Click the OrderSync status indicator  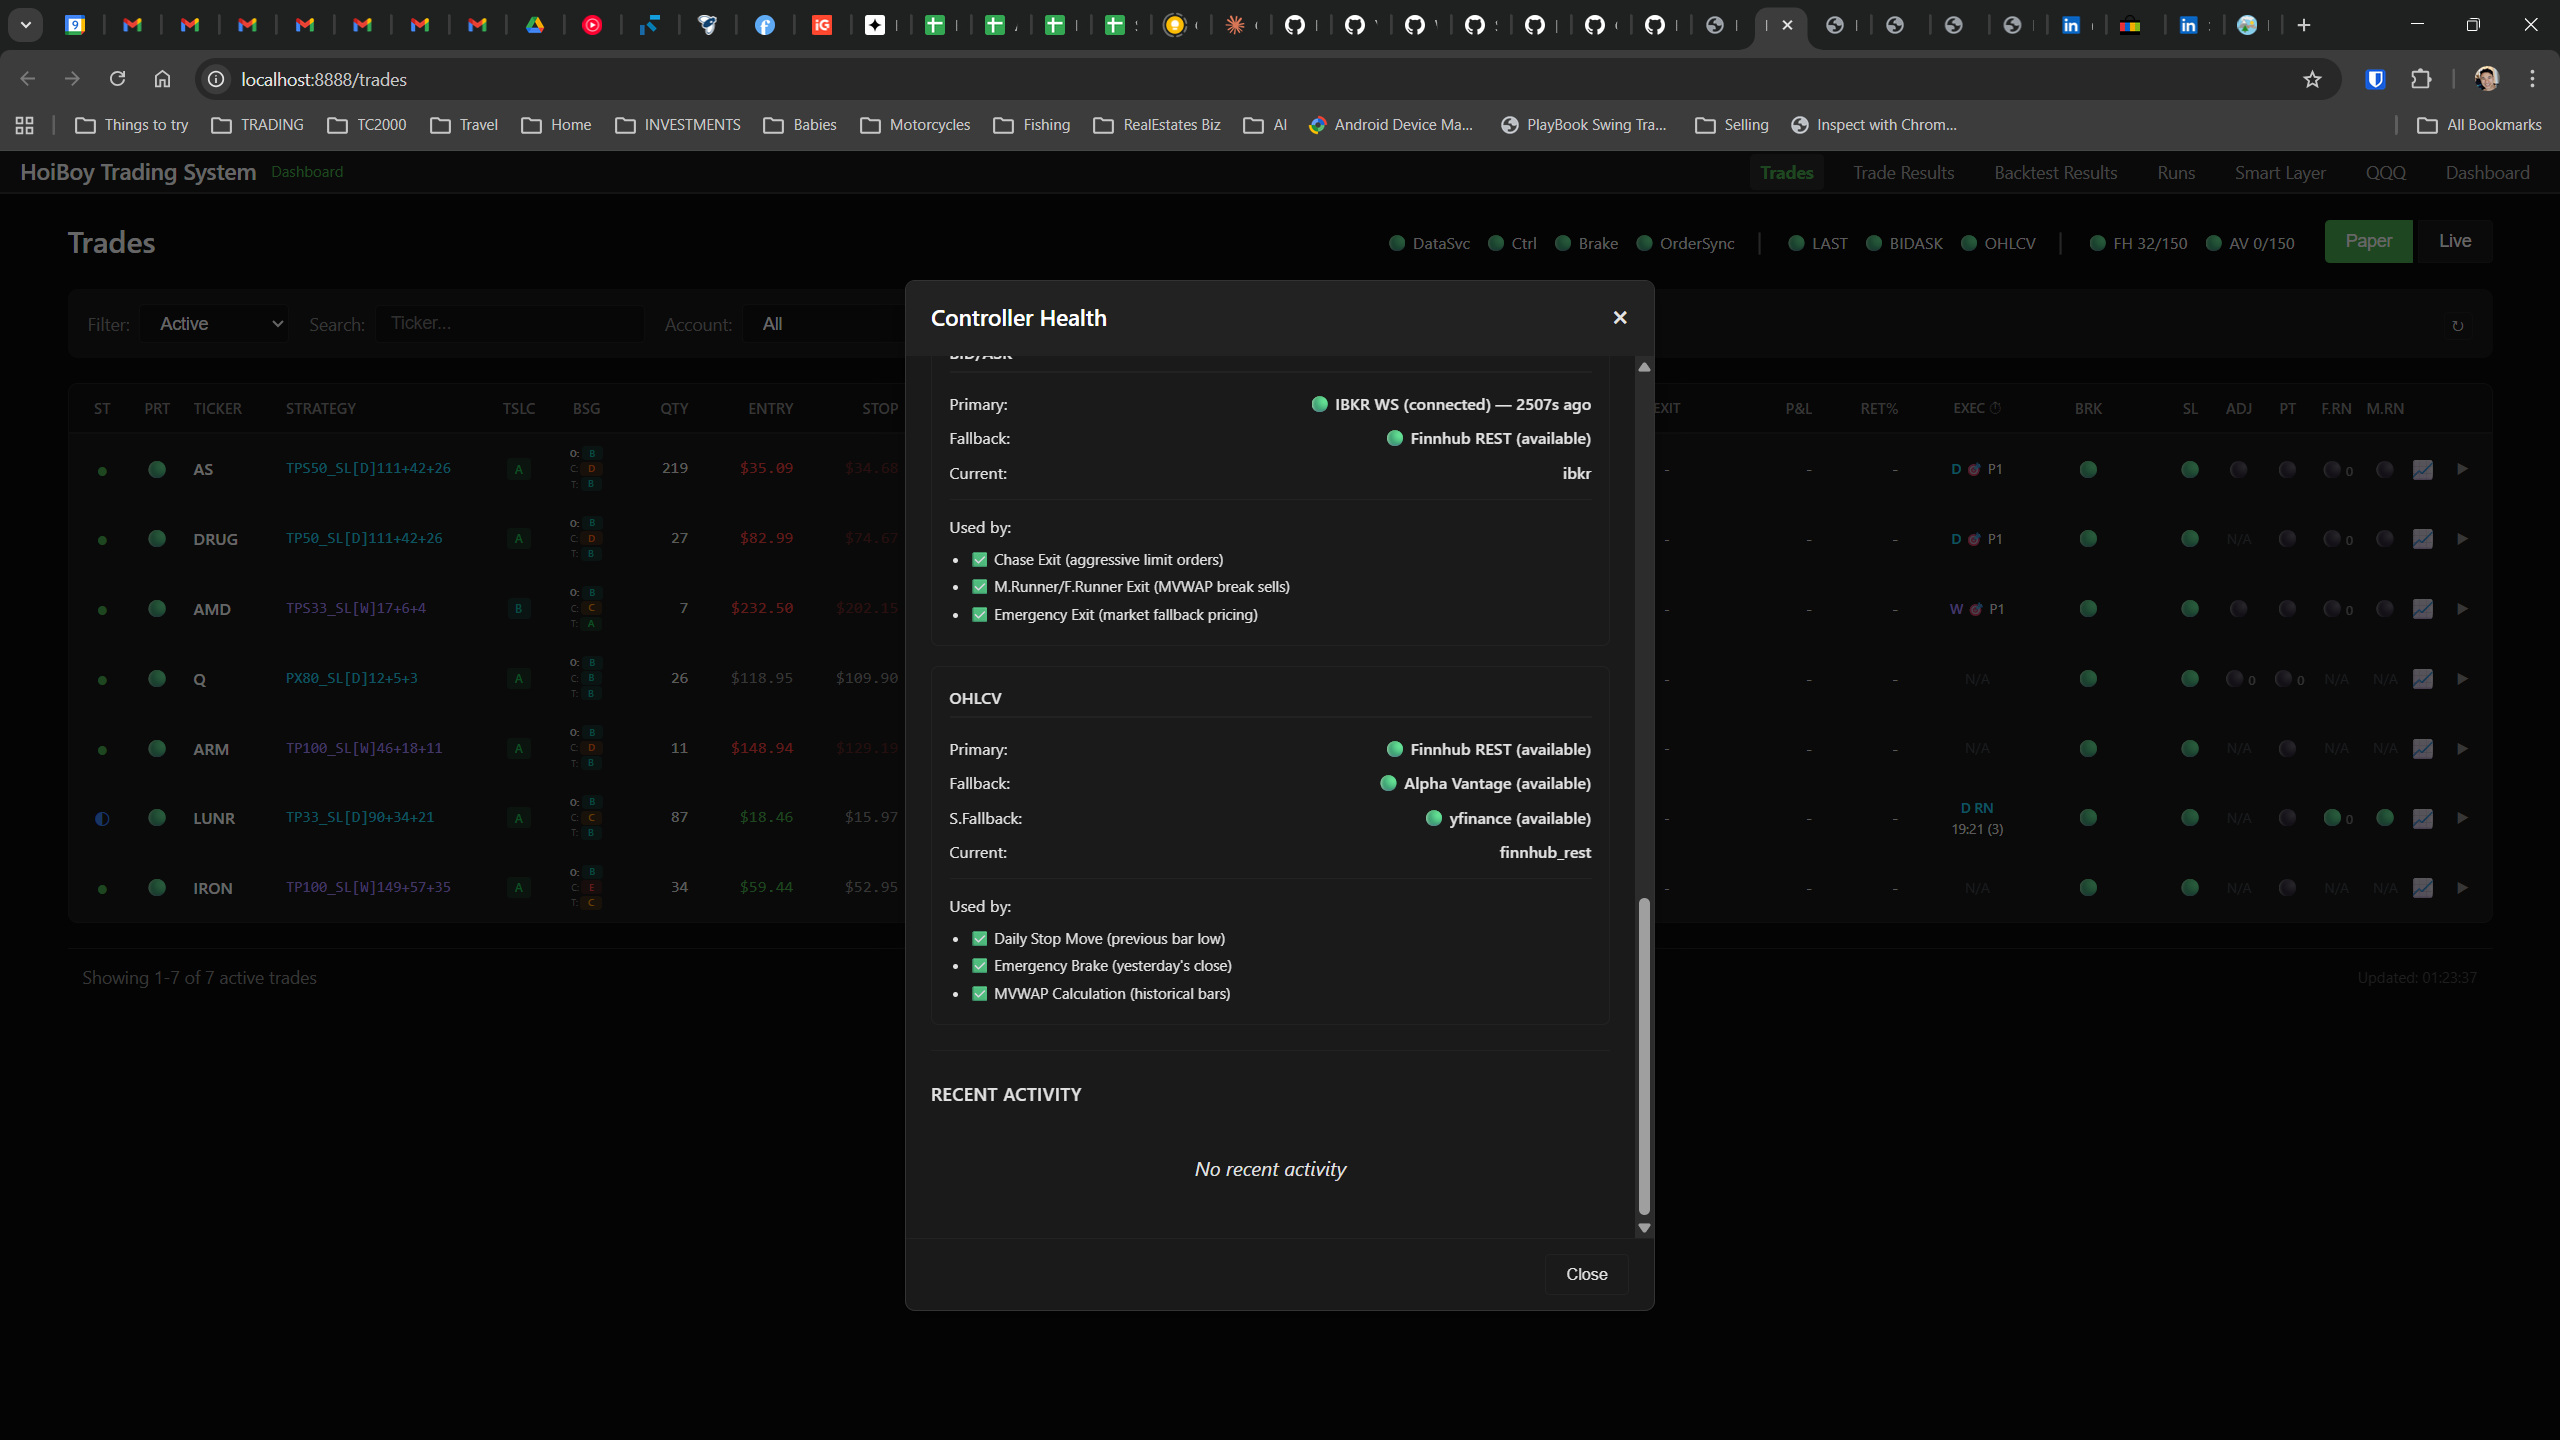tap(1685, 243)
